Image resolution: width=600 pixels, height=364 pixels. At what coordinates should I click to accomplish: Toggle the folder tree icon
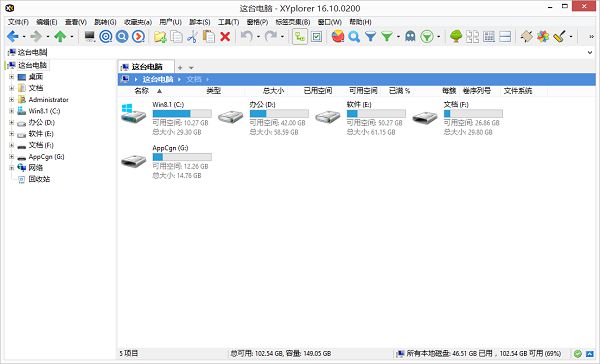pos(456,36)
